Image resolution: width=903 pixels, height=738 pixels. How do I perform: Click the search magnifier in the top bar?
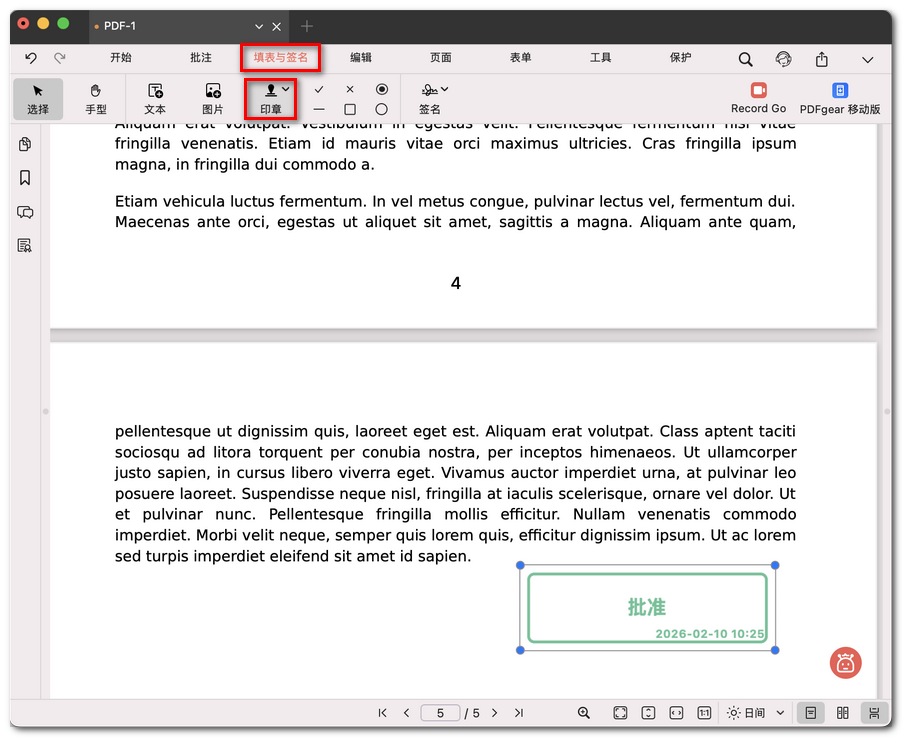click(745, 58)
